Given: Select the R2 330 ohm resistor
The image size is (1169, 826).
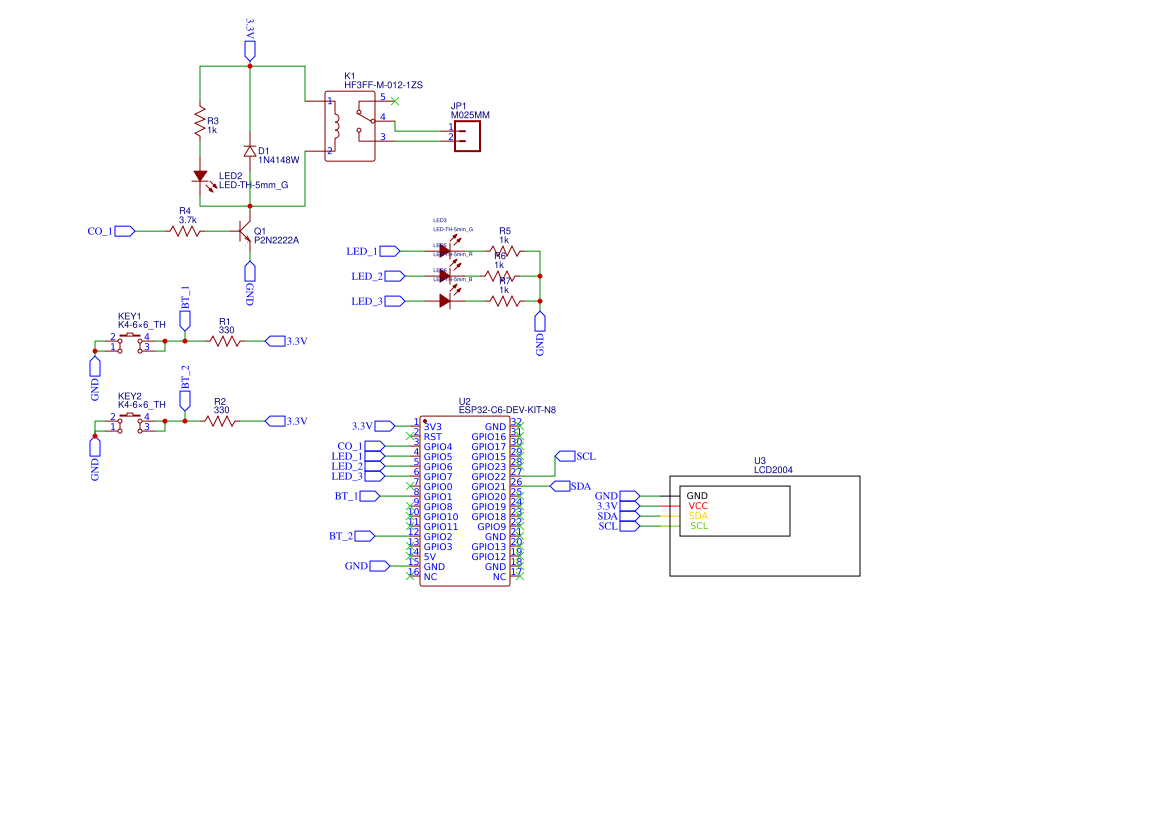Looking at the screenshot, I should (x=221, y=422).
